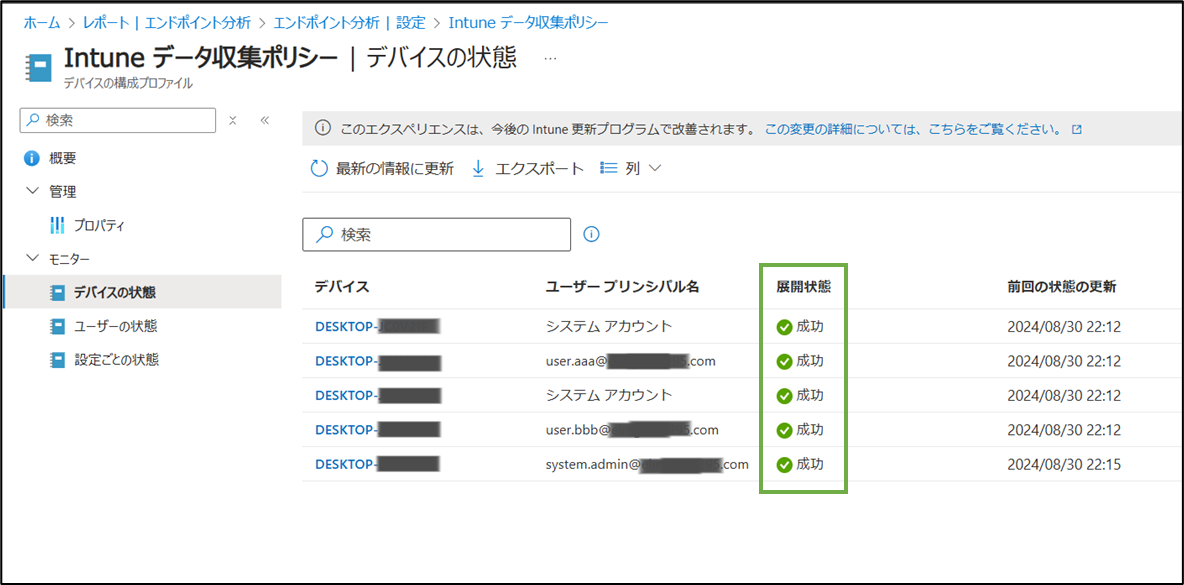Screen dimensions: 1184x585
Task: Click the 成功 text in the system.admin row
Action: pos(810,464)
